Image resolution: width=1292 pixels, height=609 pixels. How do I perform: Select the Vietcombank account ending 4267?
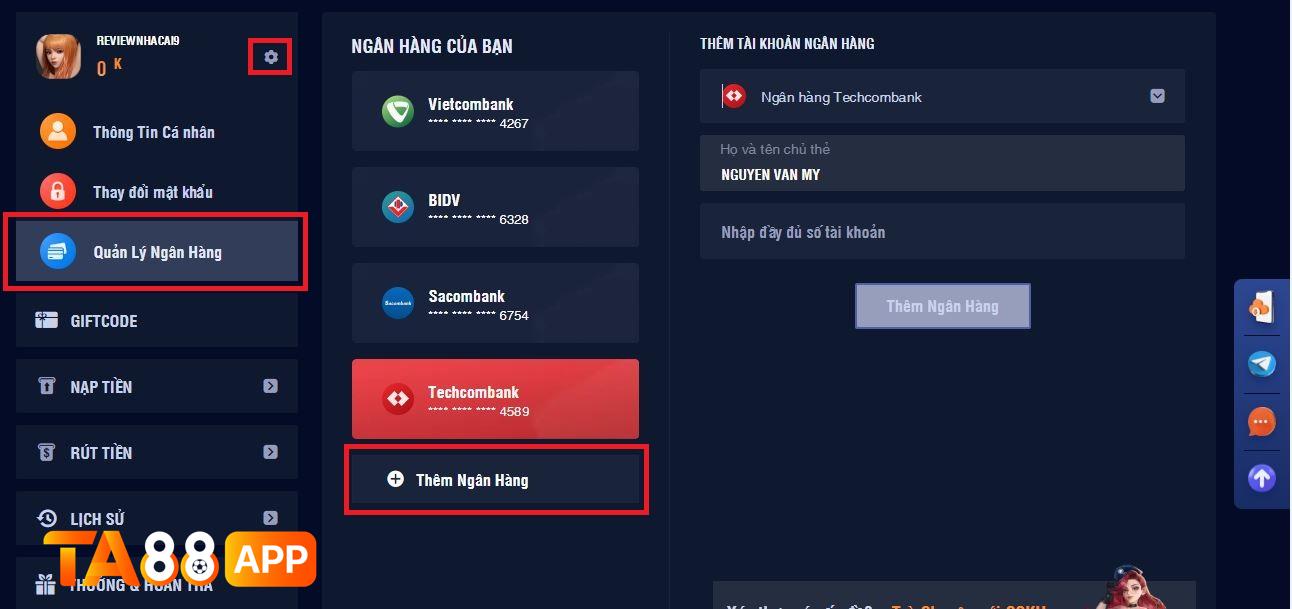point(495,111)
